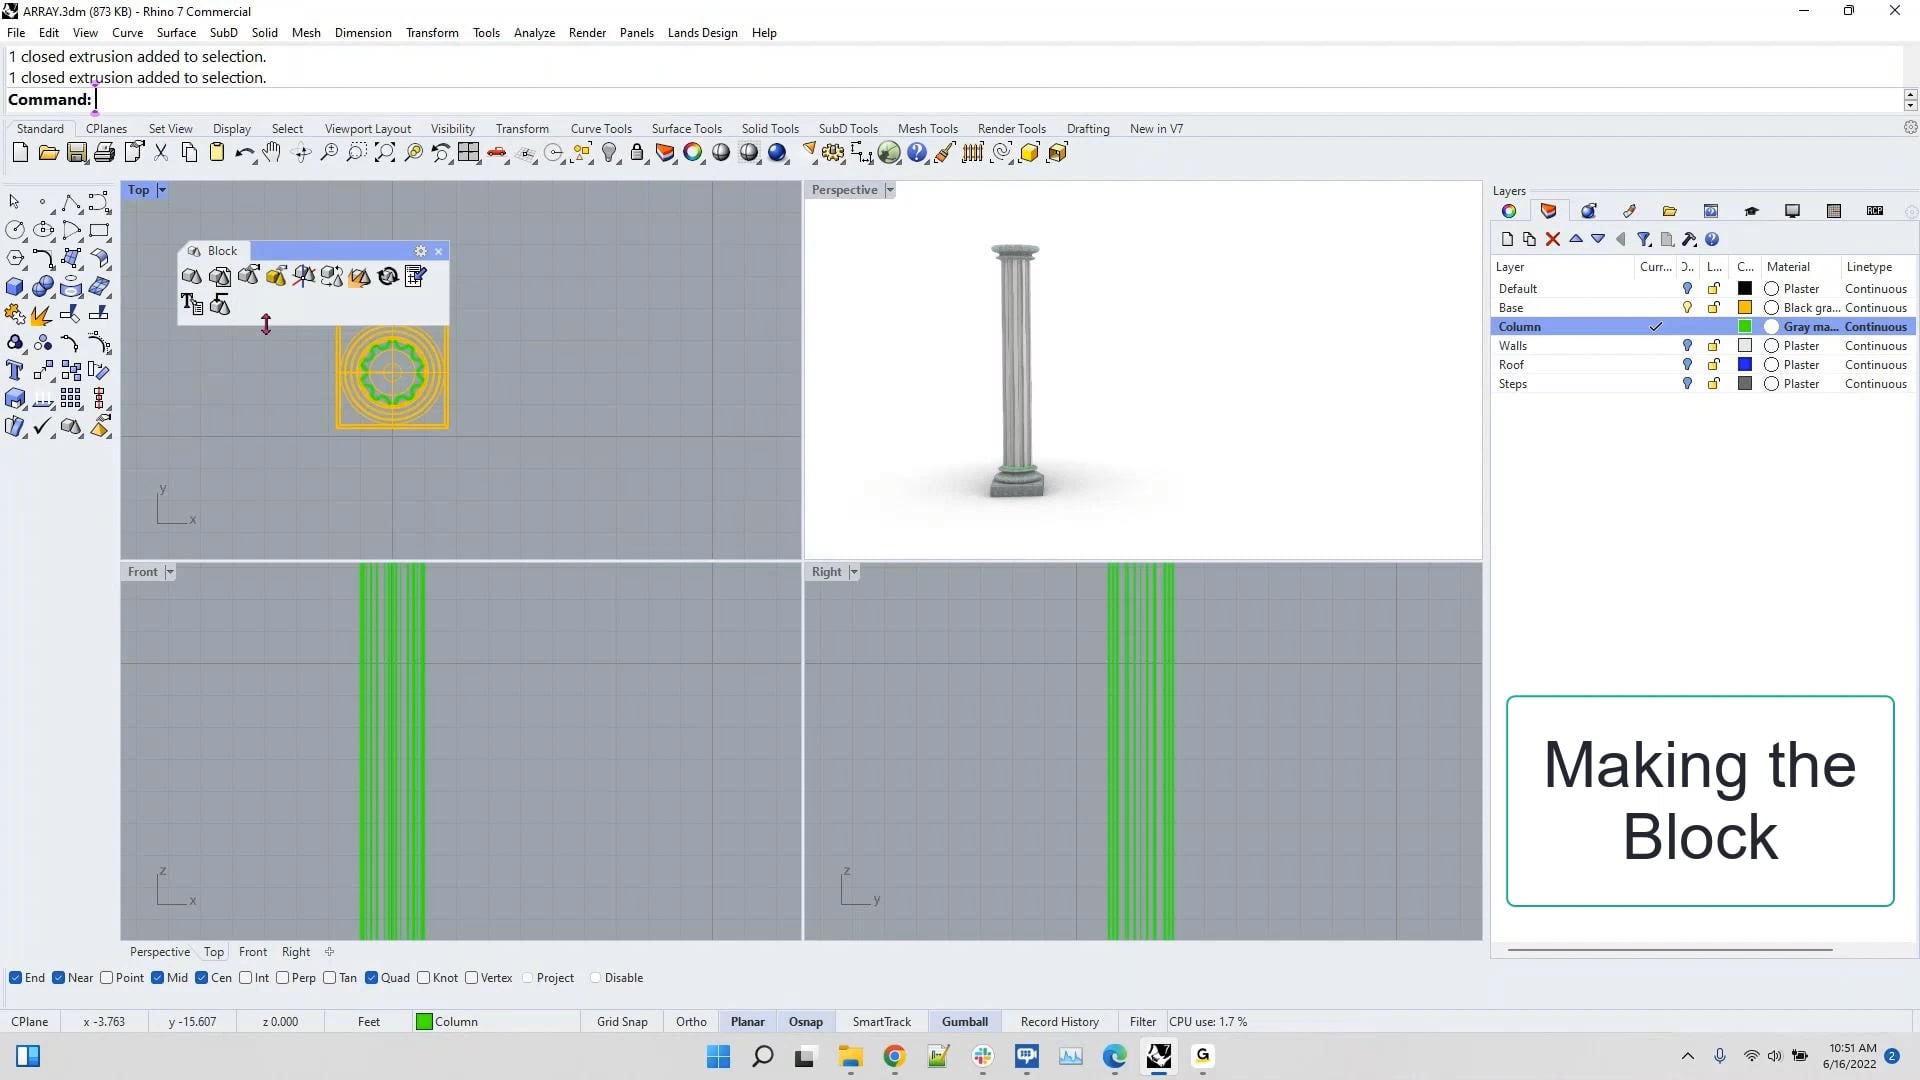Screen dimensions: 1920x1080
Task: Click Record History in the status bar
Action: (1059, 1021)
